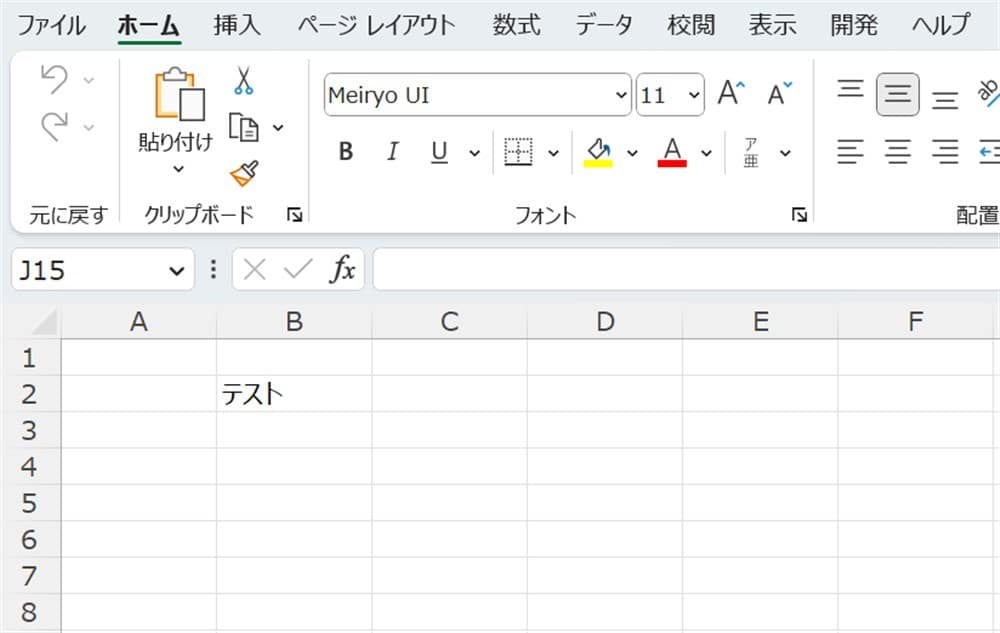Click the Undo arrow icon
Image resolution: width=1000 pixels, height=633 pixels.
[x=55, y=80]
